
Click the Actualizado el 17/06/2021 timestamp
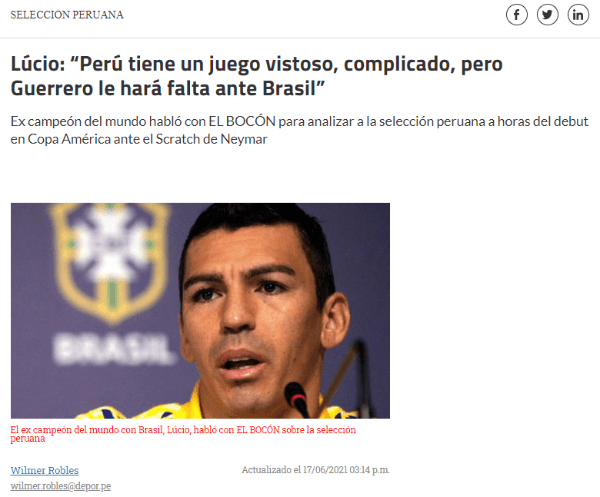(315, 469)
